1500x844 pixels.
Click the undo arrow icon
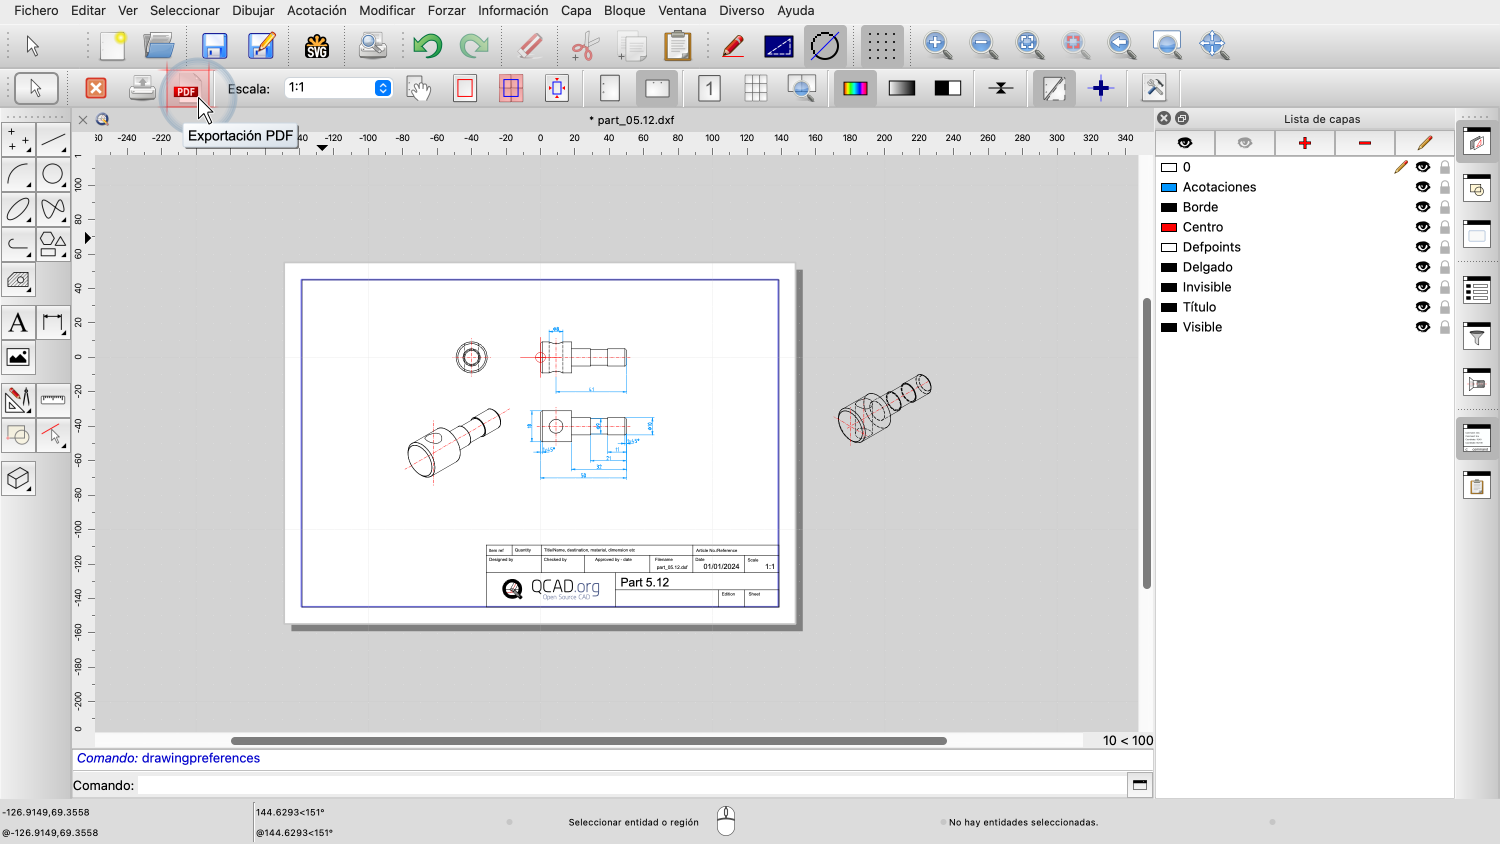point(428,46)
